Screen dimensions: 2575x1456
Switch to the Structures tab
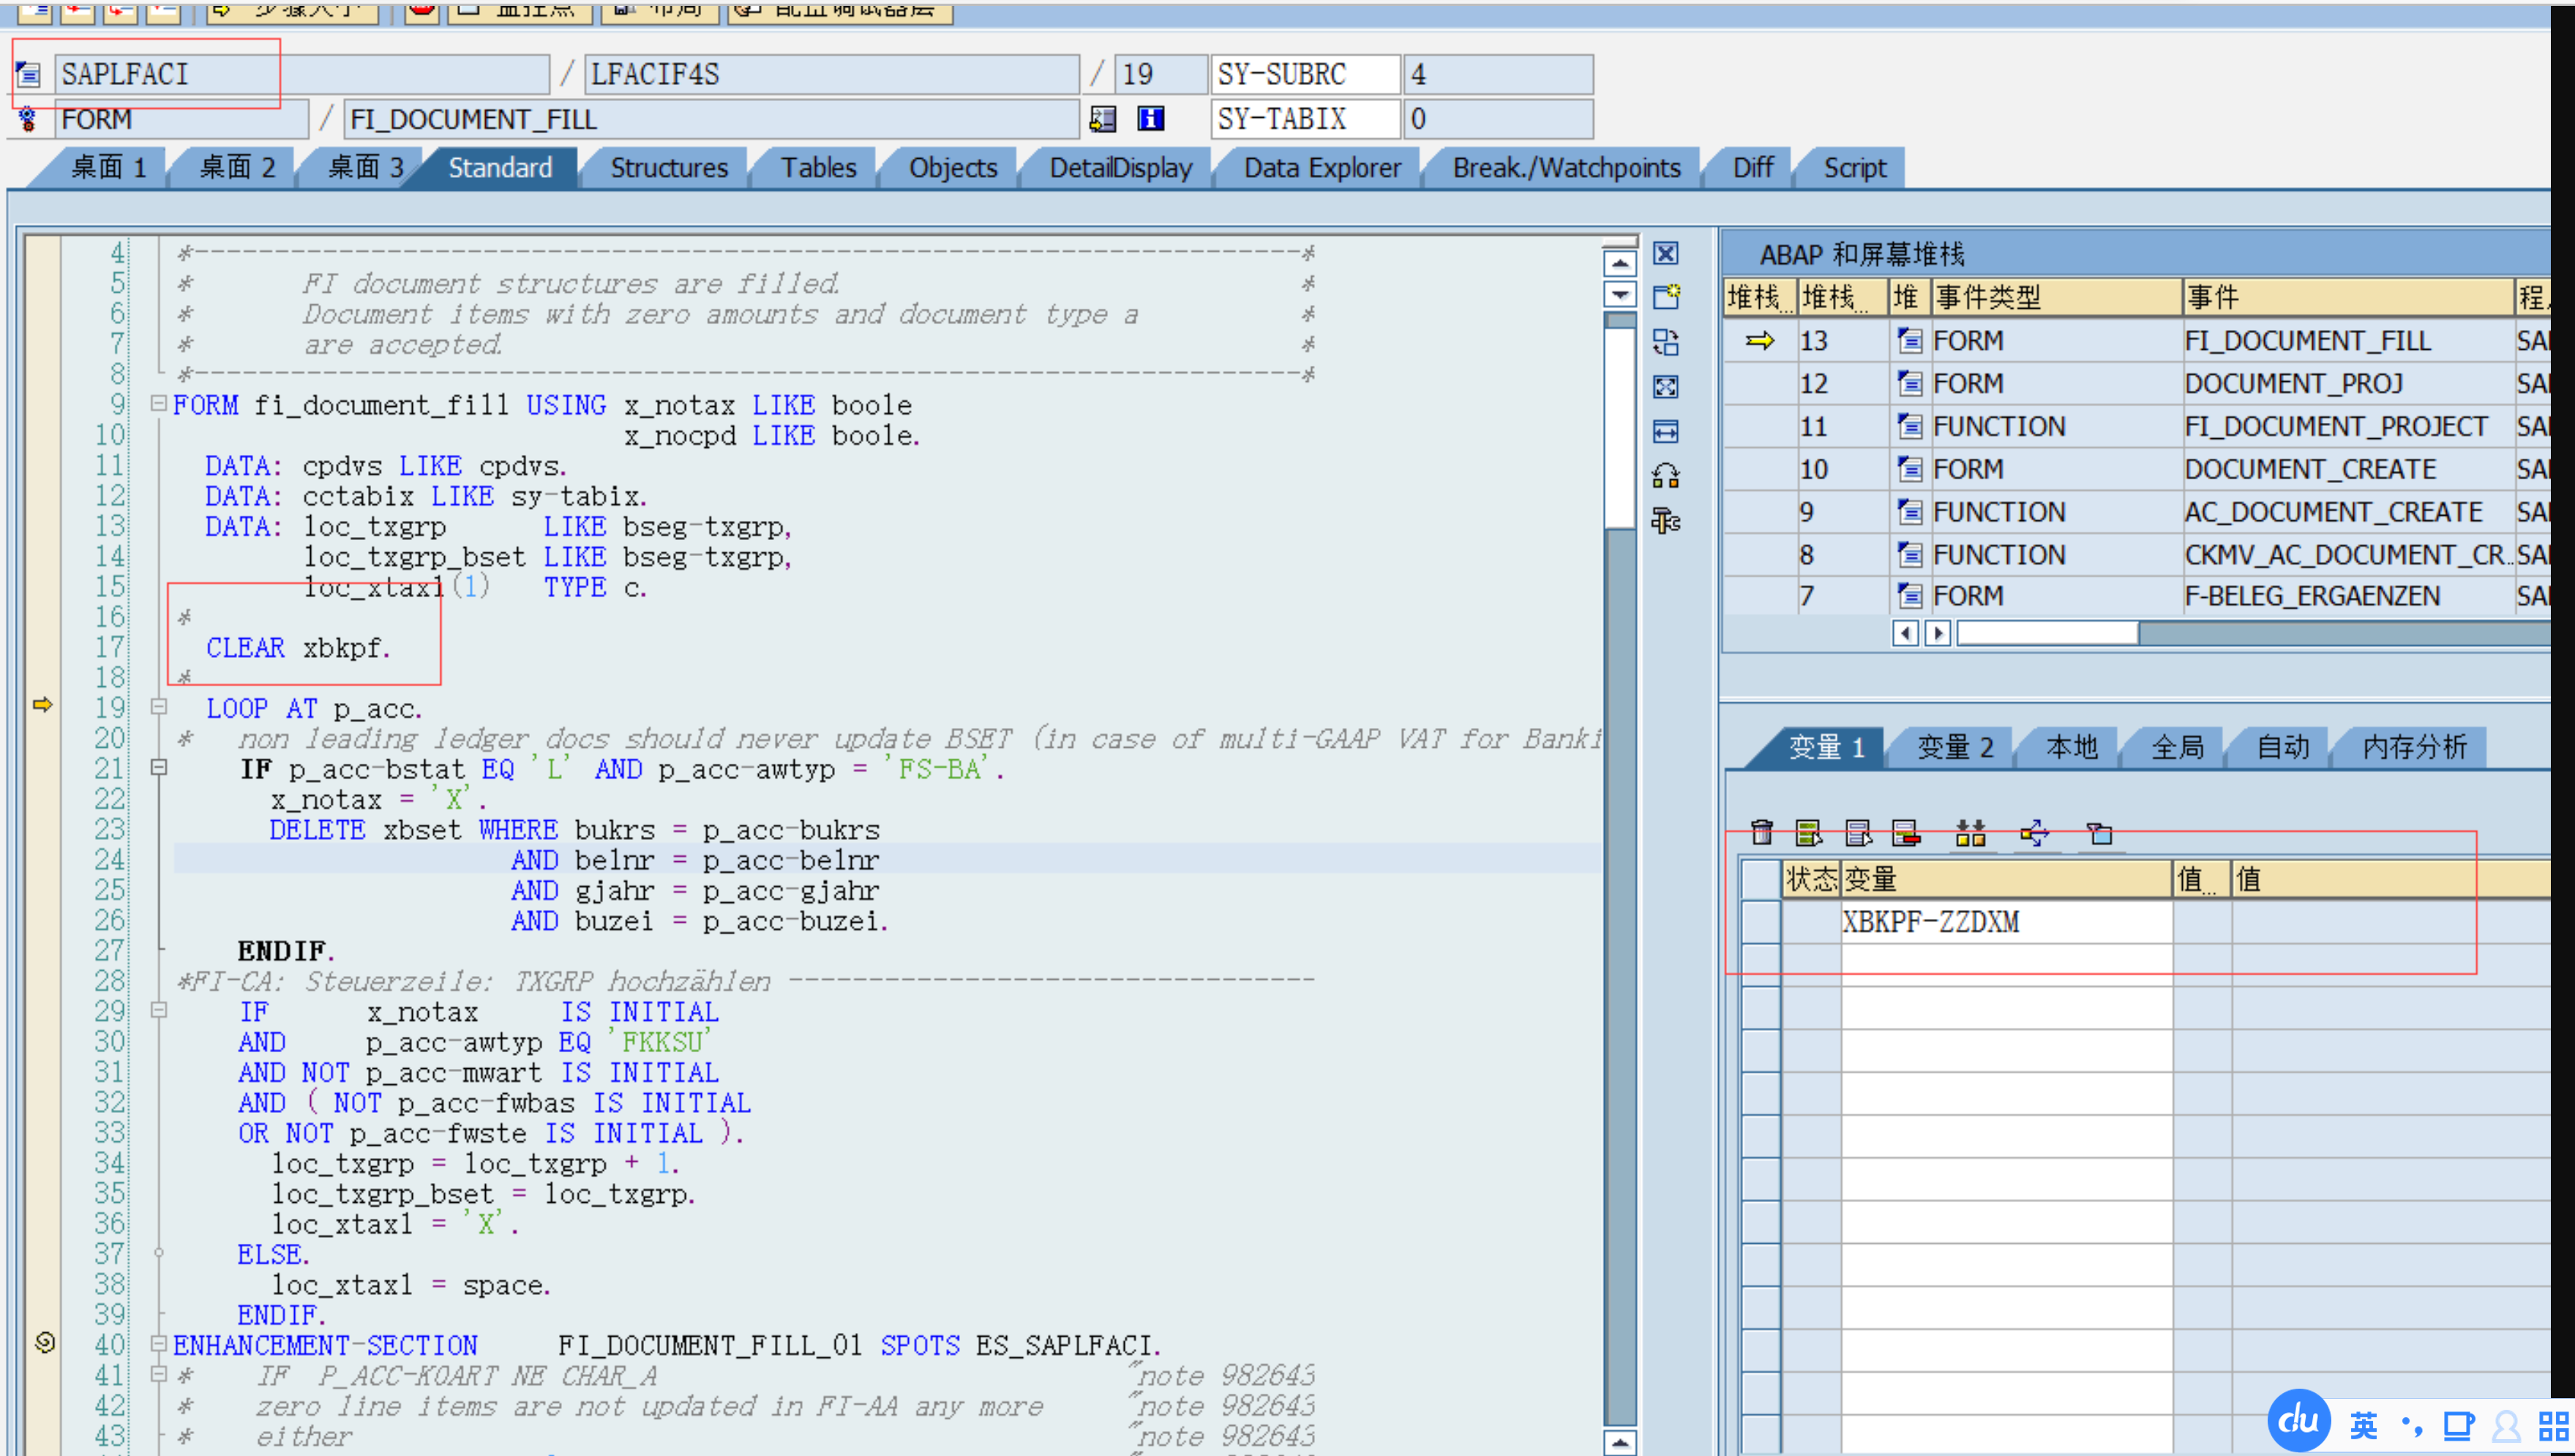pos(669,168)
